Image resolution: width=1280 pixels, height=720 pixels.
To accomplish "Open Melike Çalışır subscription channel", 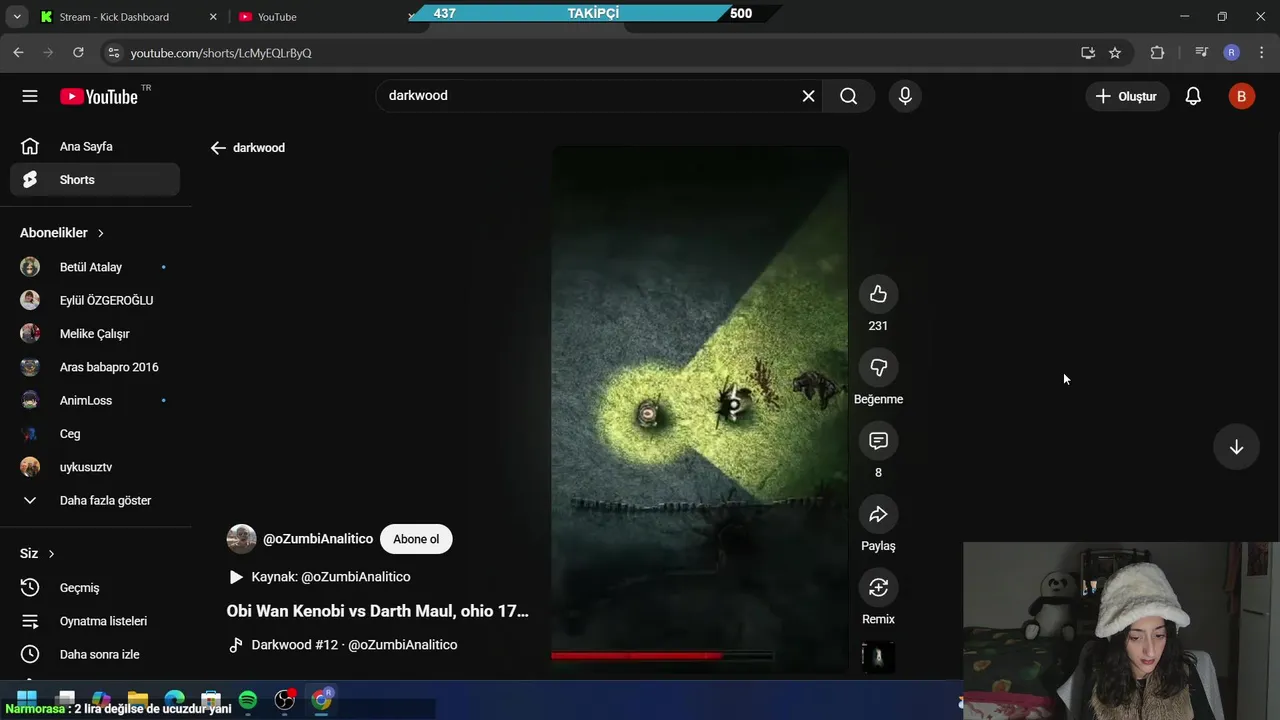I will [95, 334].
